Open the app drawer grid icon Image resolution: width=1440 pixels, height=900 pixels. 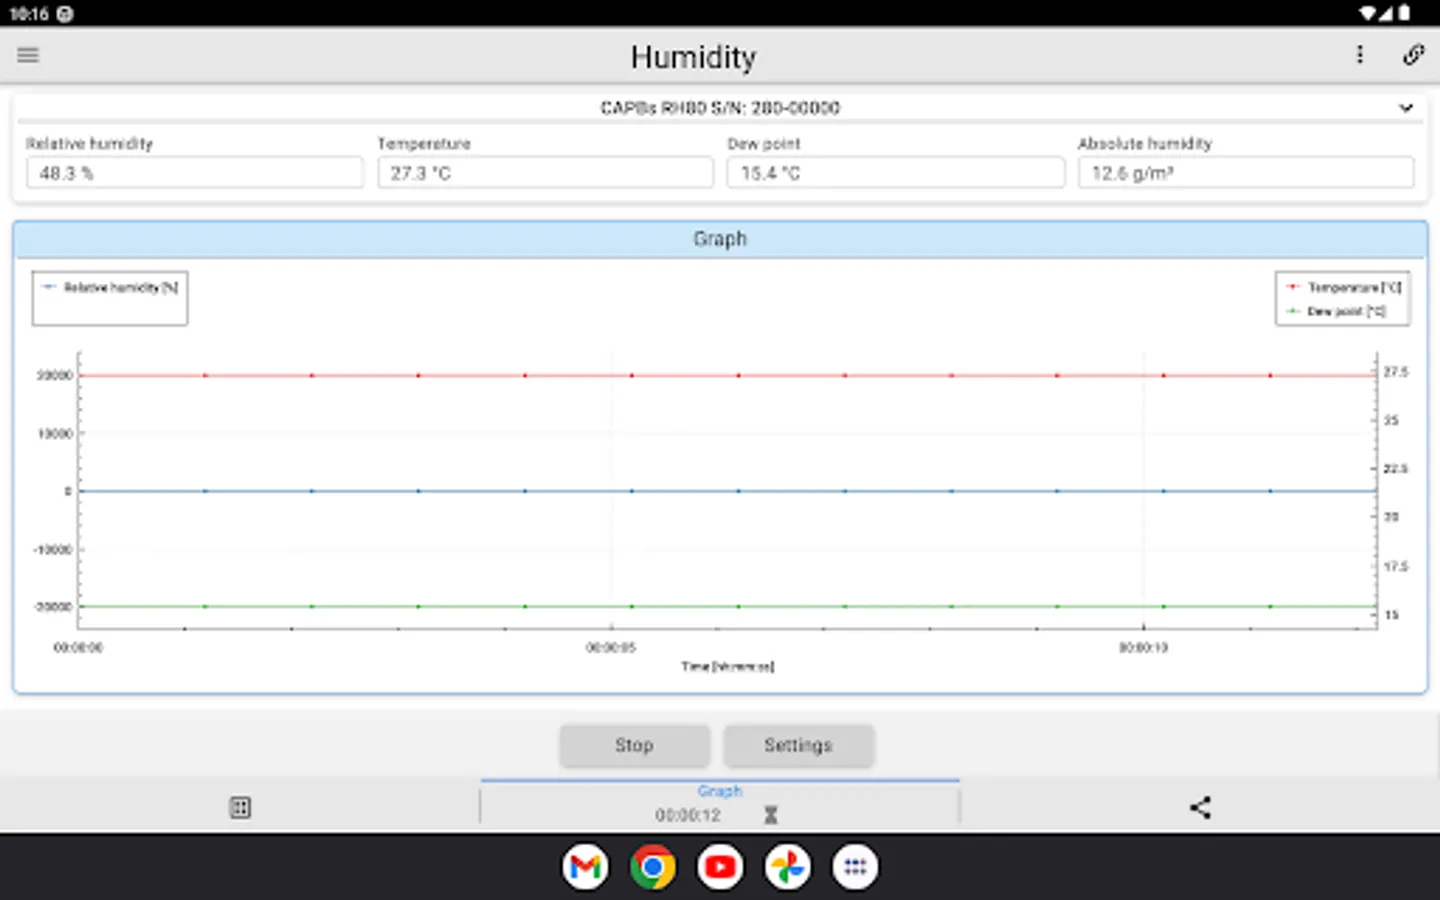pyautogui.click(x=855, y=867)
